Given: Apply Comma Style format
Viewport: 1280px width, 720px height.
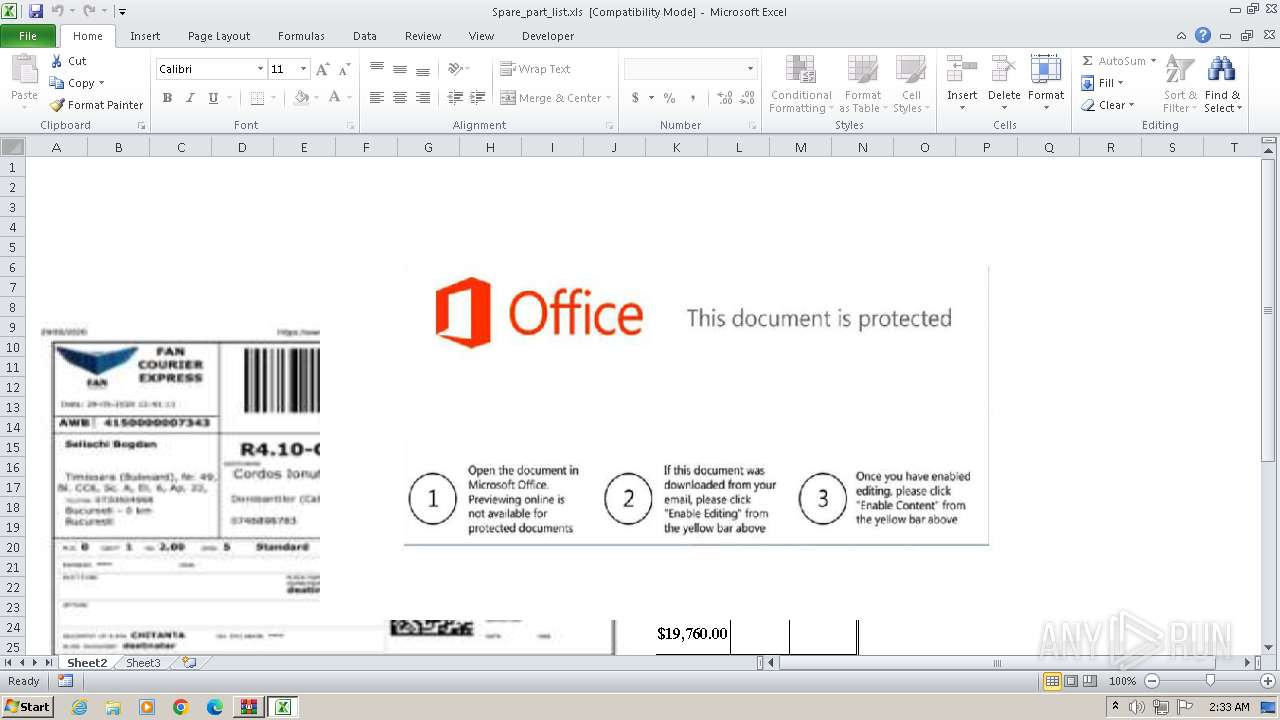Looking at the screenshot, I should click(x=694, y=98).
